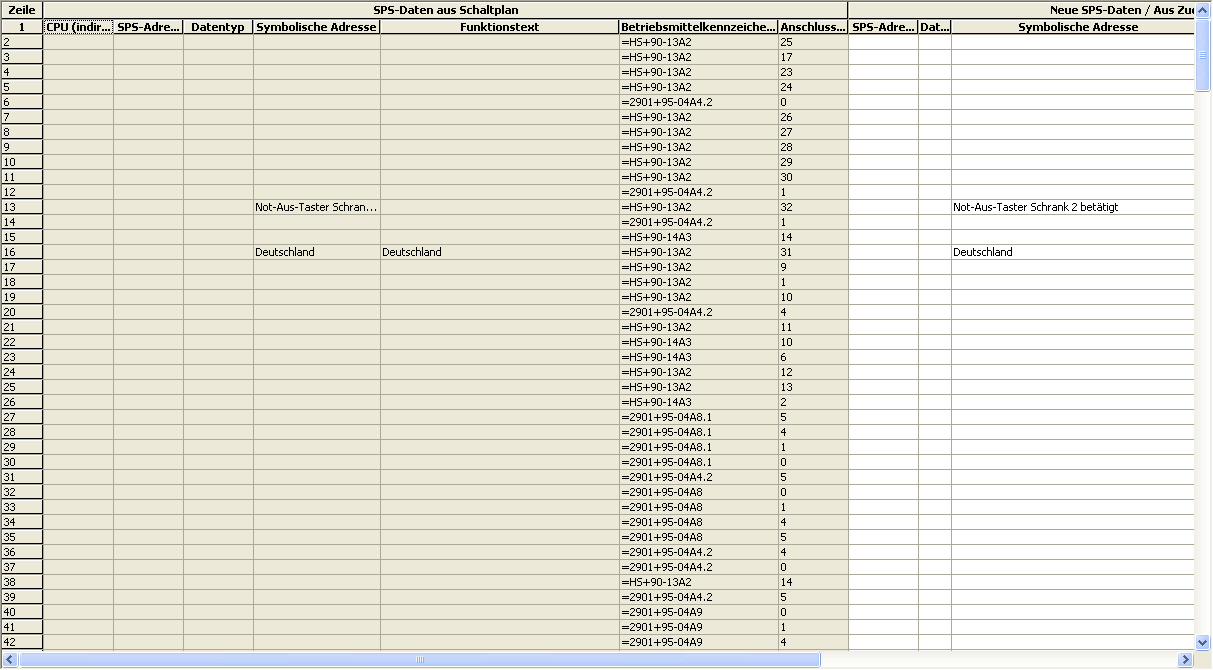Select '=HS+90-14A3' in row 26
Viewport: 1213px width, 670px height.
click(x=698, y=402)
